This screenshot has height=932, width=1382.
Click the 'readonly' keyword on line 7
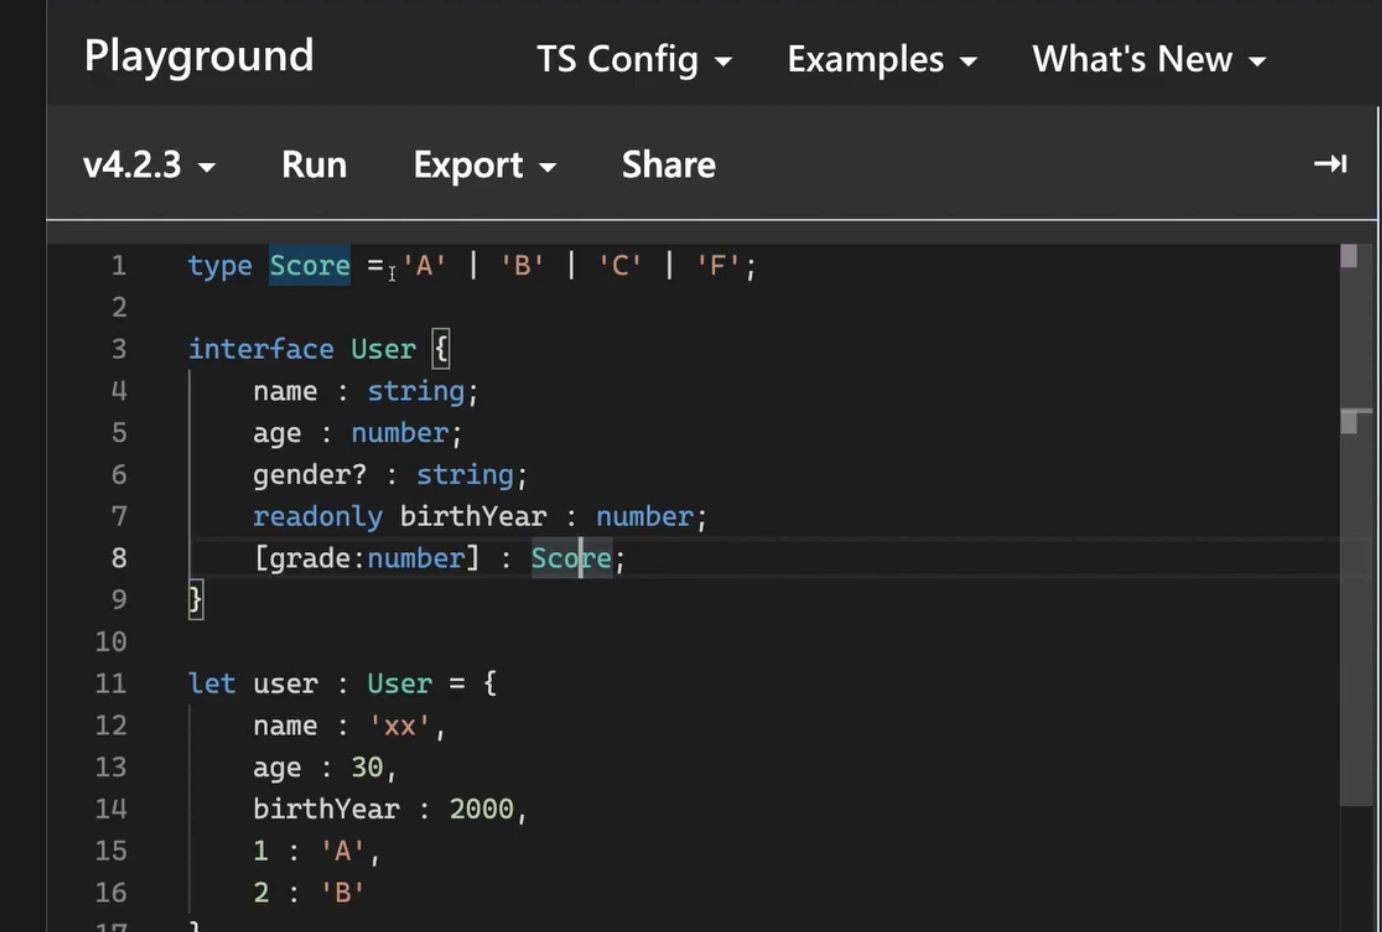tap(318, 517)
